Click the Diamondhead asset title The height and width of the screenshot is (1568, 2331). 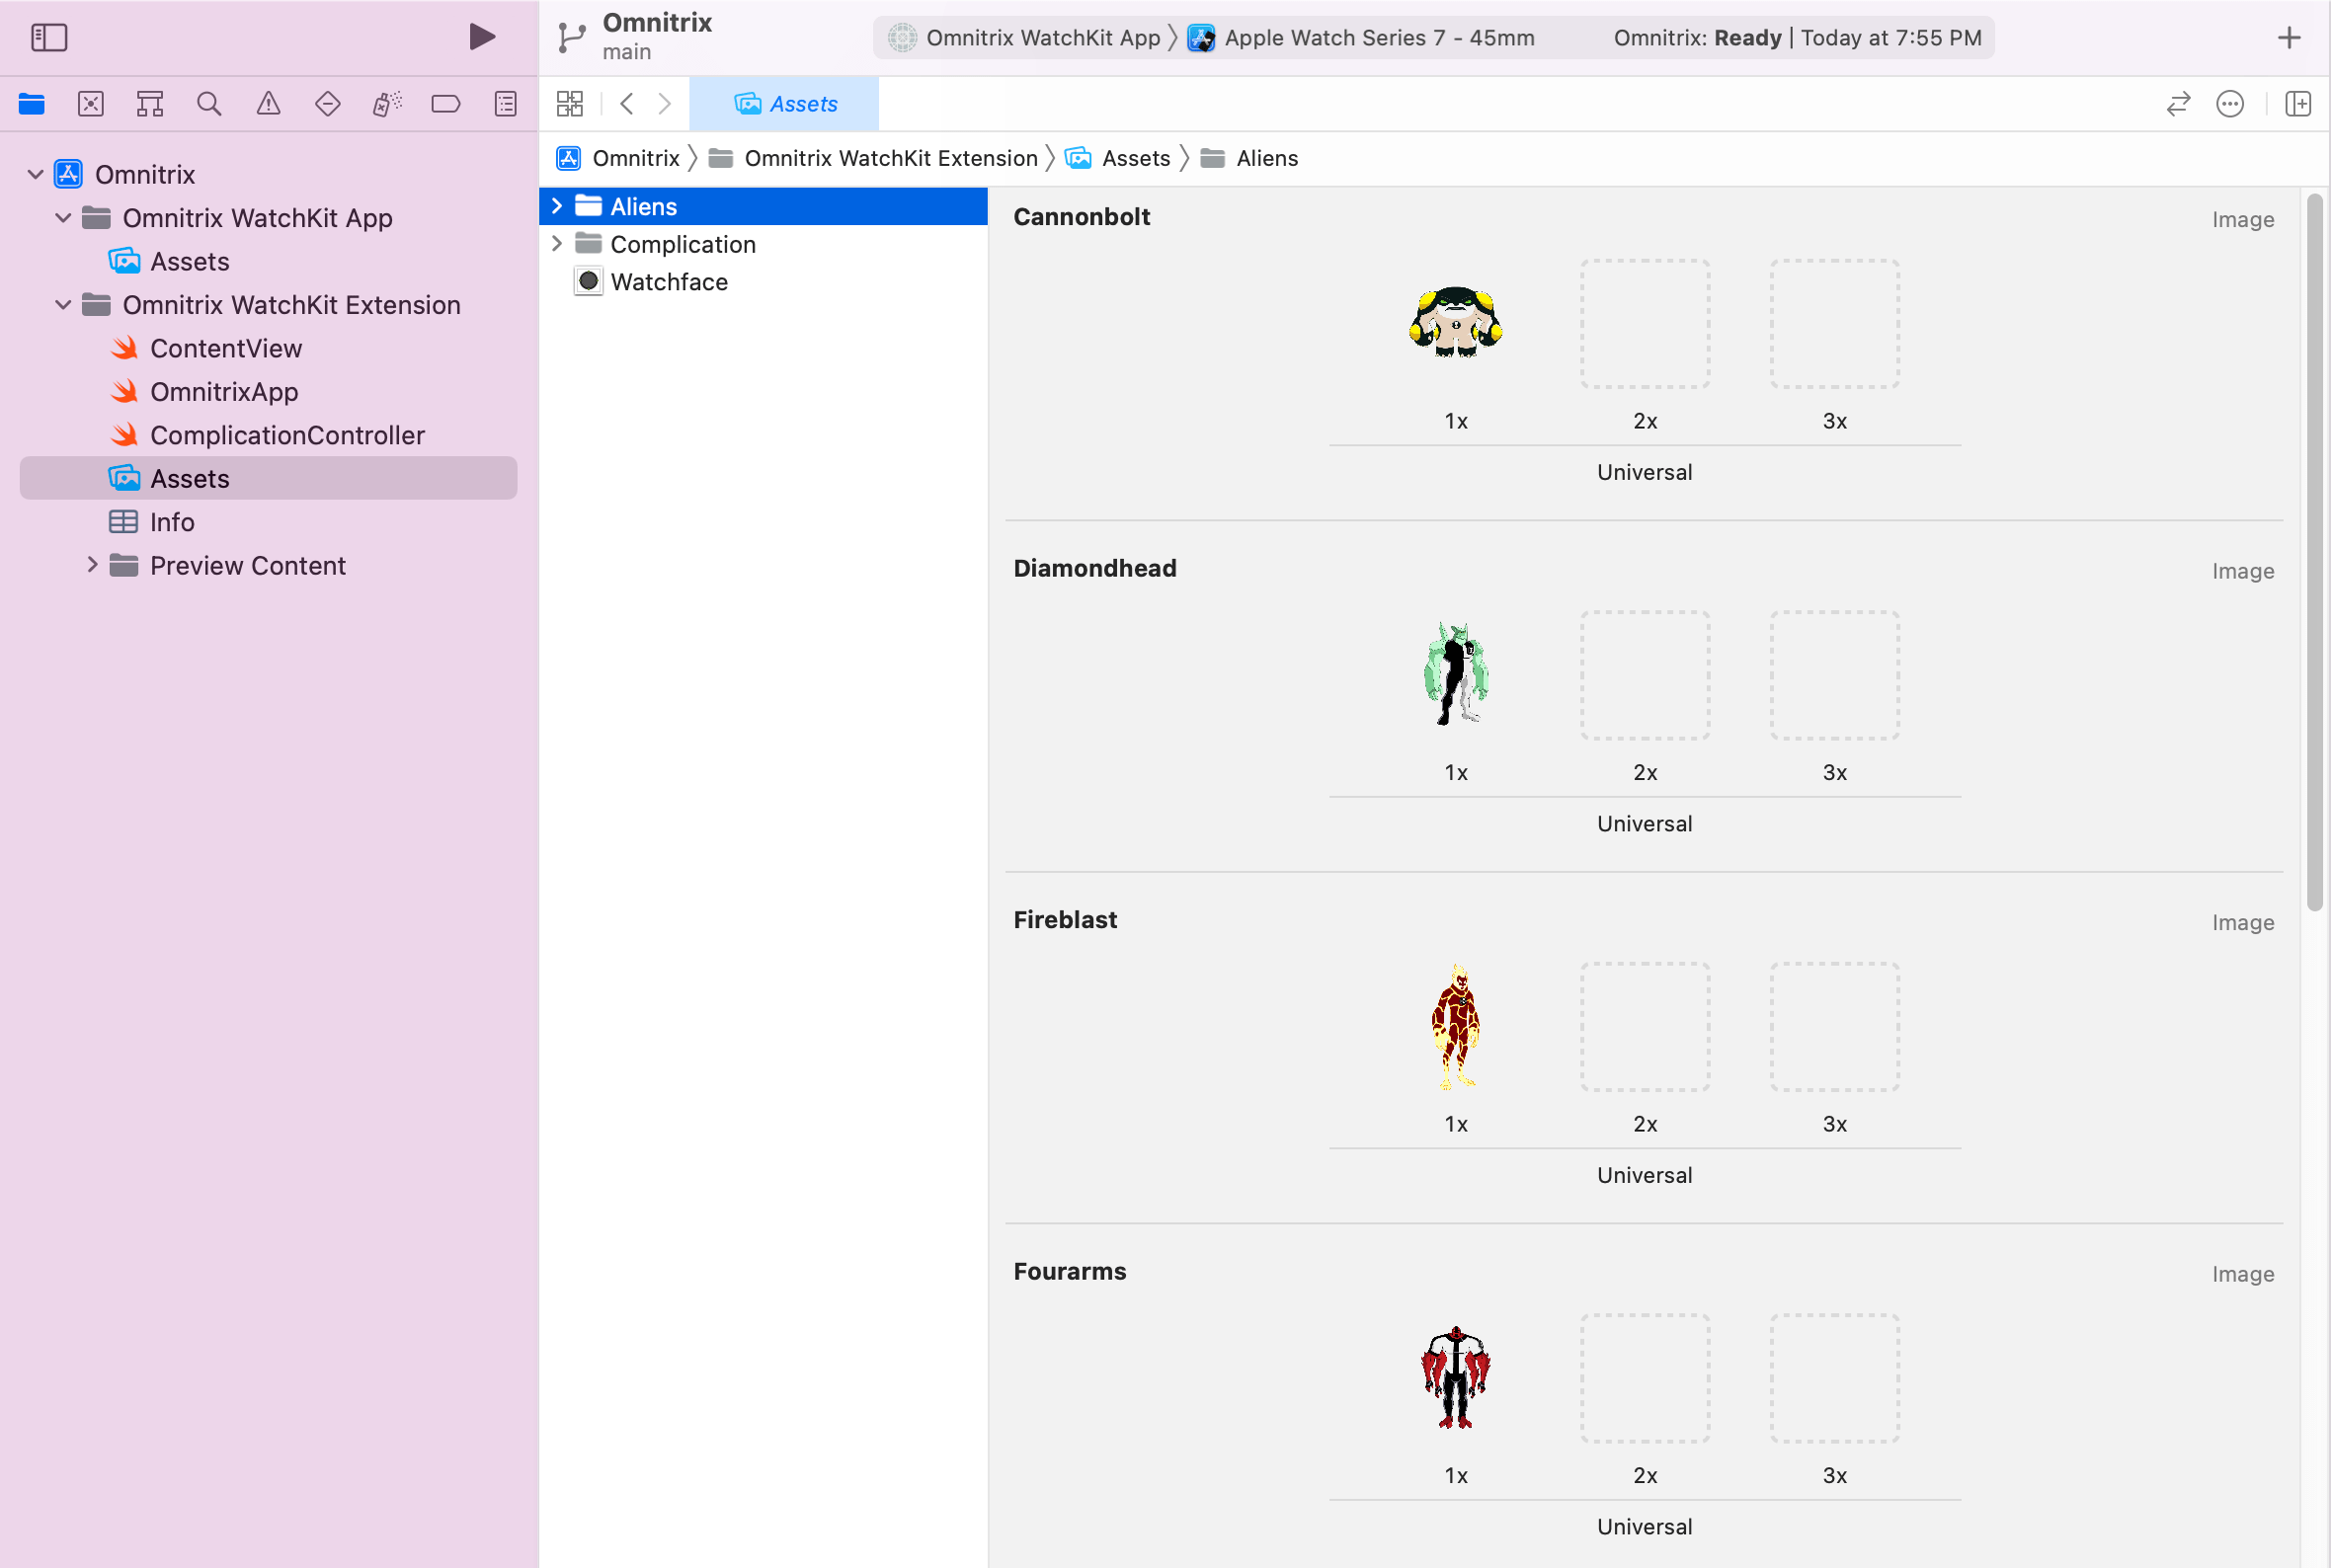pyautogui.click(x=1095, y=568)
